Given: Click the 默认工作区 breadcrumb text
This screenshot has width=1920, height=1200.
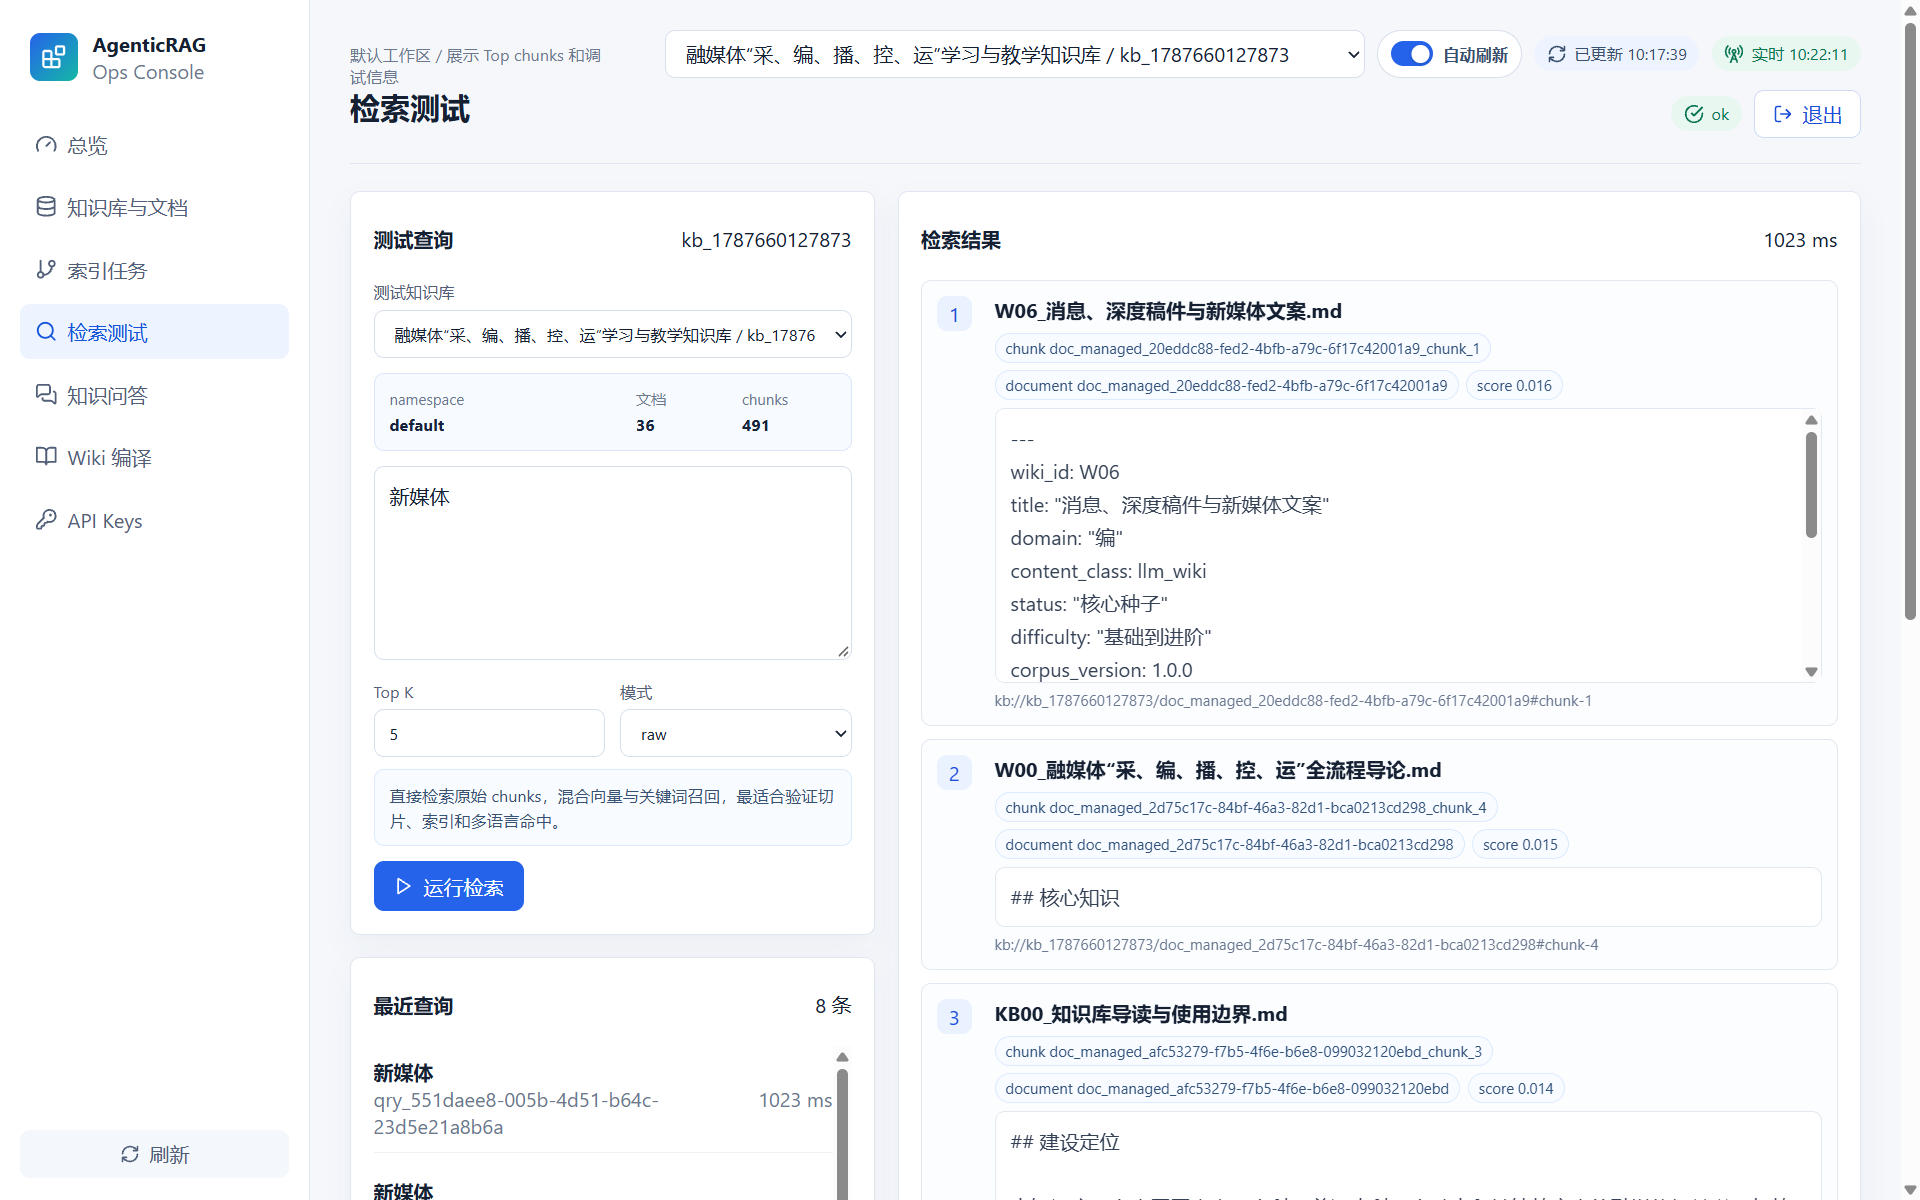Looking at the screenshot, I should pyautogui.click(x=390, y=56).
